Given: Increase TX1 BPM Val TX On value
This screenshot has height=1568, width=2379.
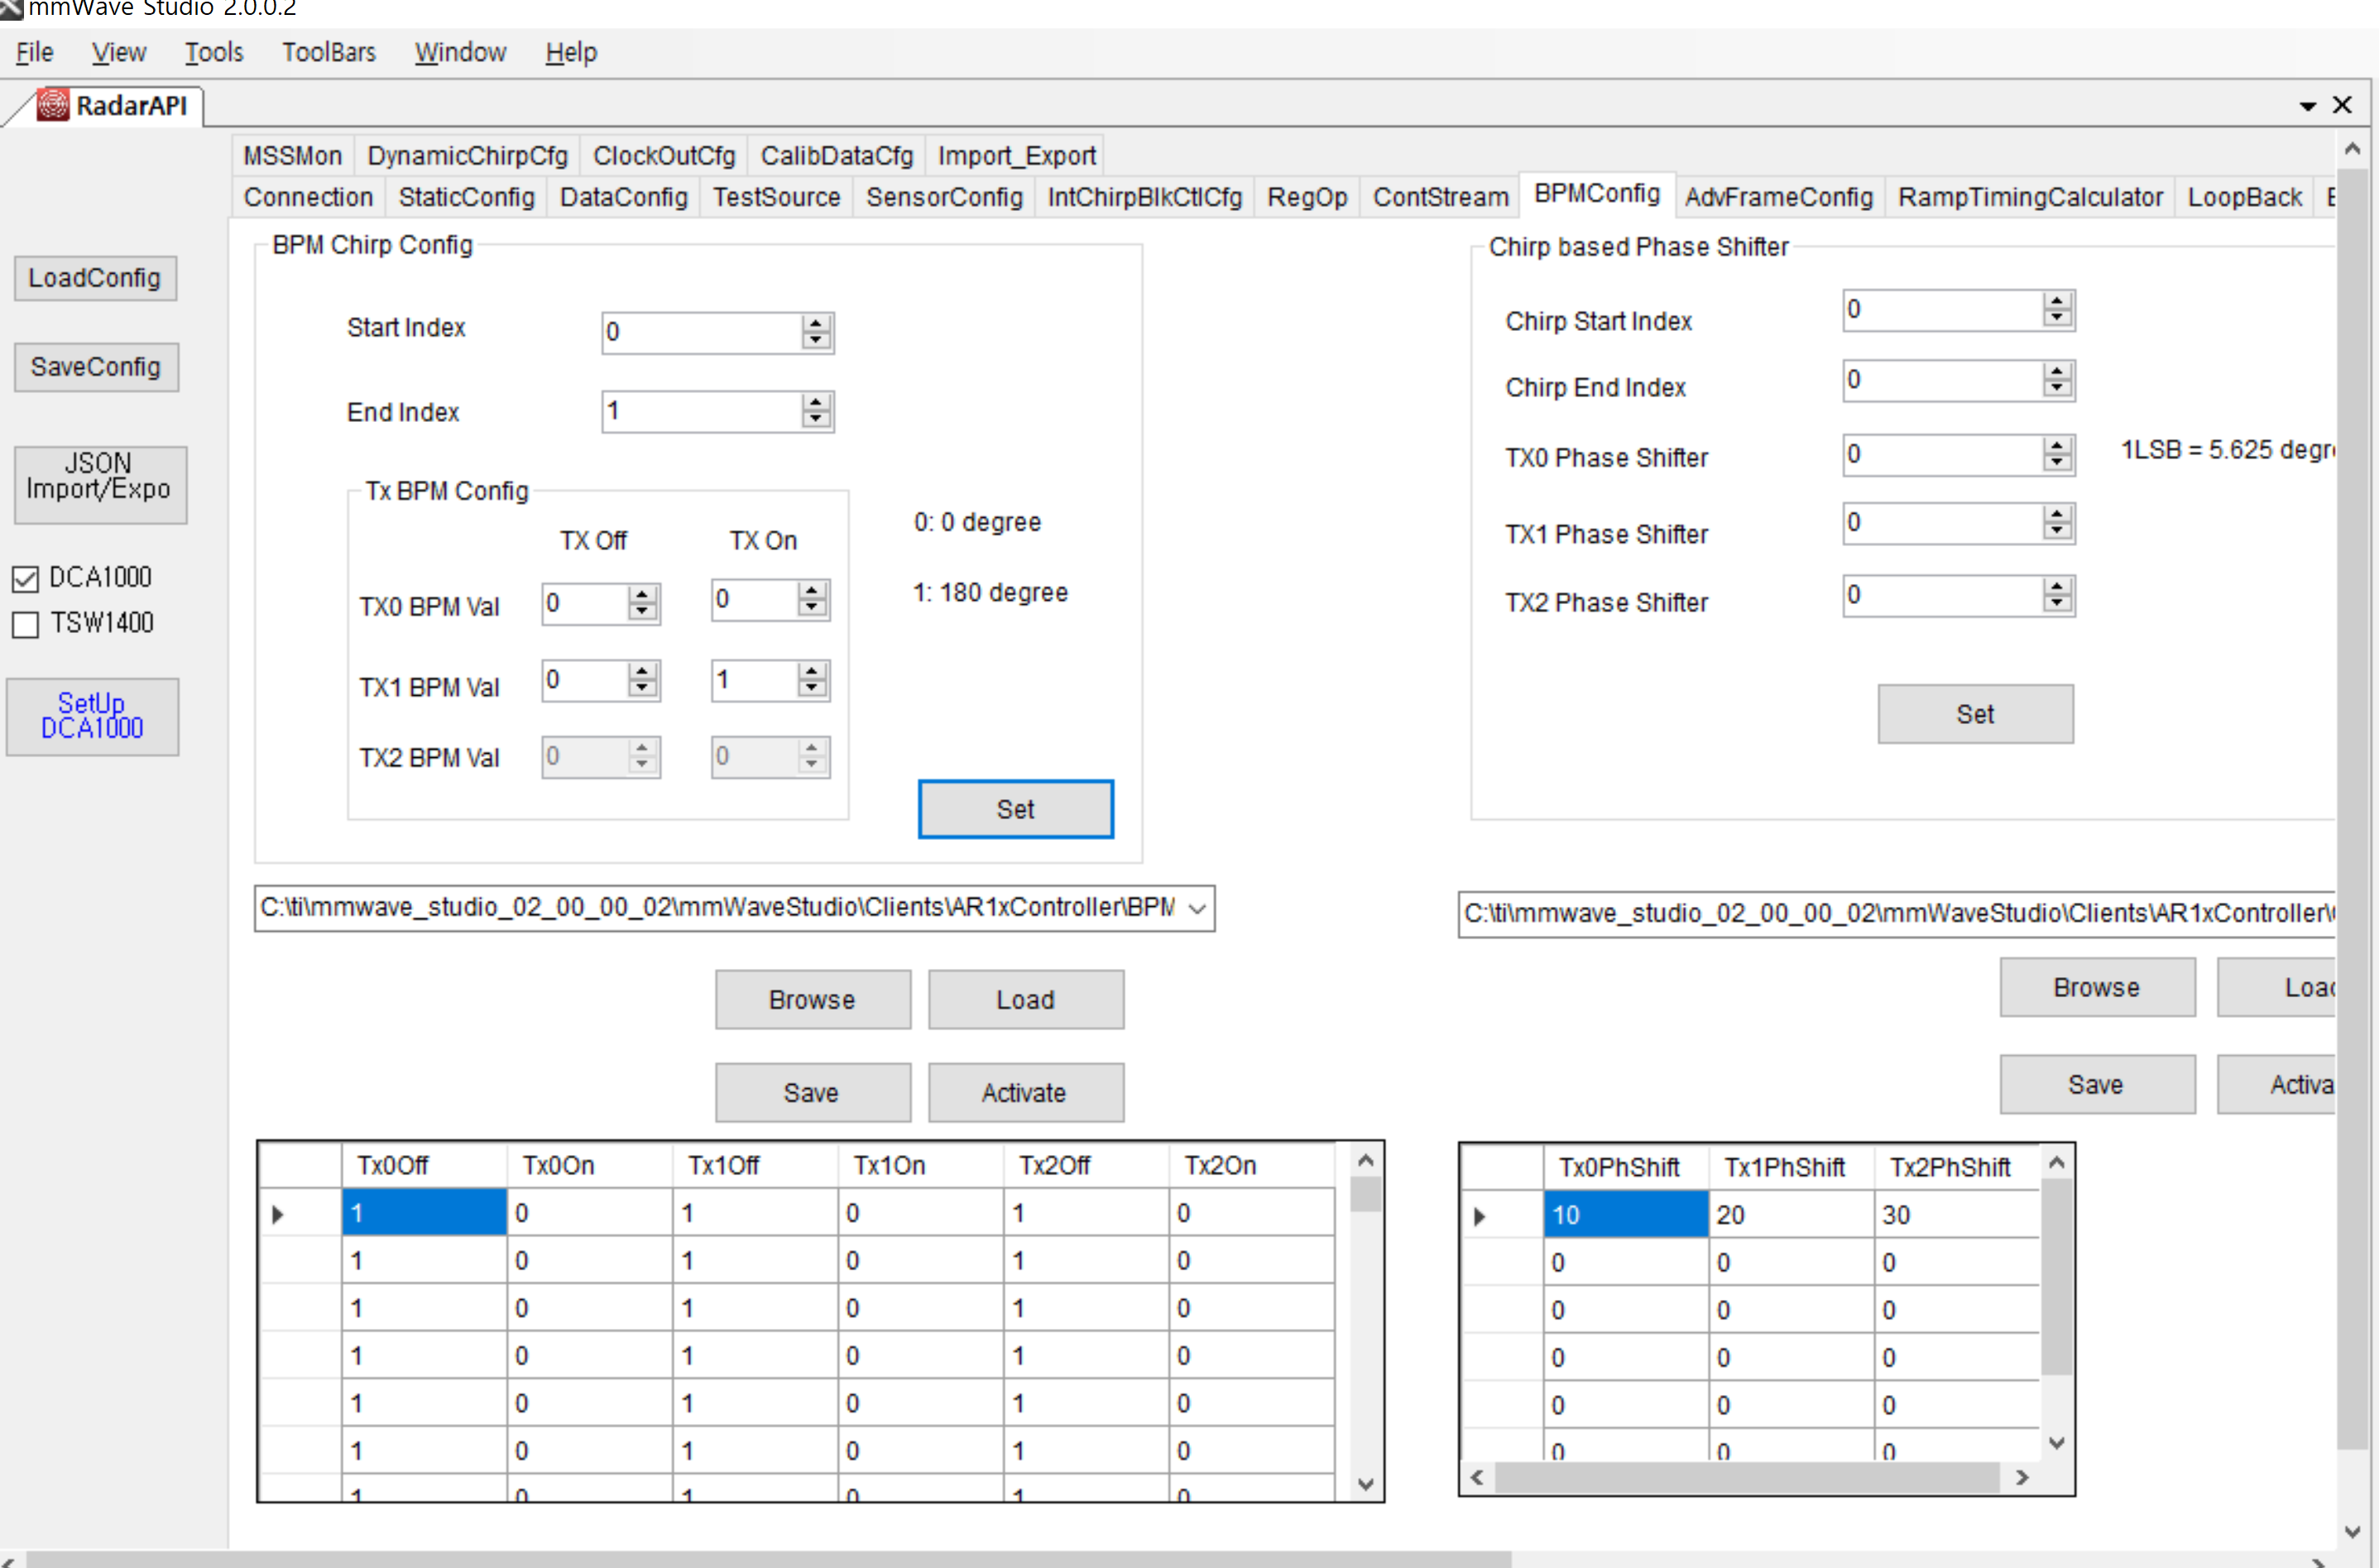Looking at the screenshot, I should click(812, 670).
